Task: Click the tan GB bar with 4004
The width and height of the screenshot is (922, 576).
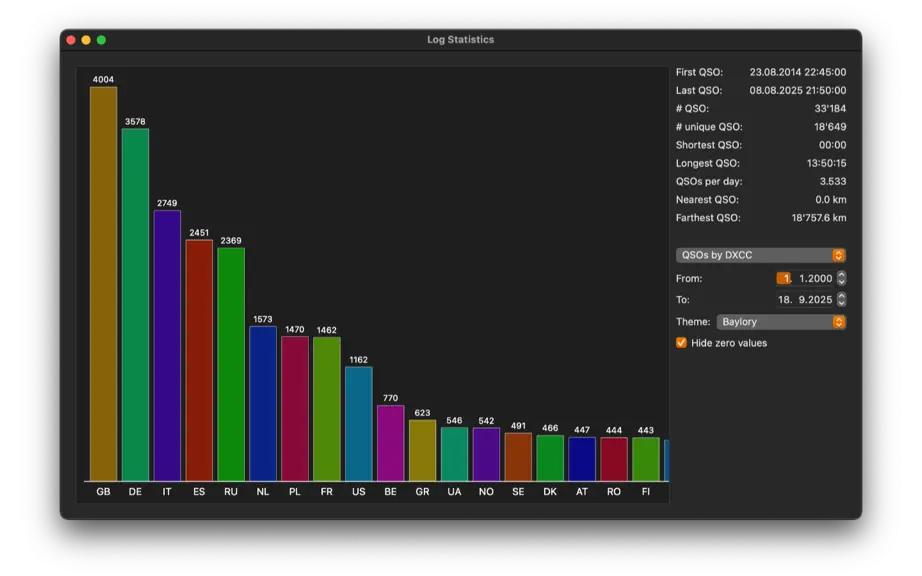Action: 103,284
